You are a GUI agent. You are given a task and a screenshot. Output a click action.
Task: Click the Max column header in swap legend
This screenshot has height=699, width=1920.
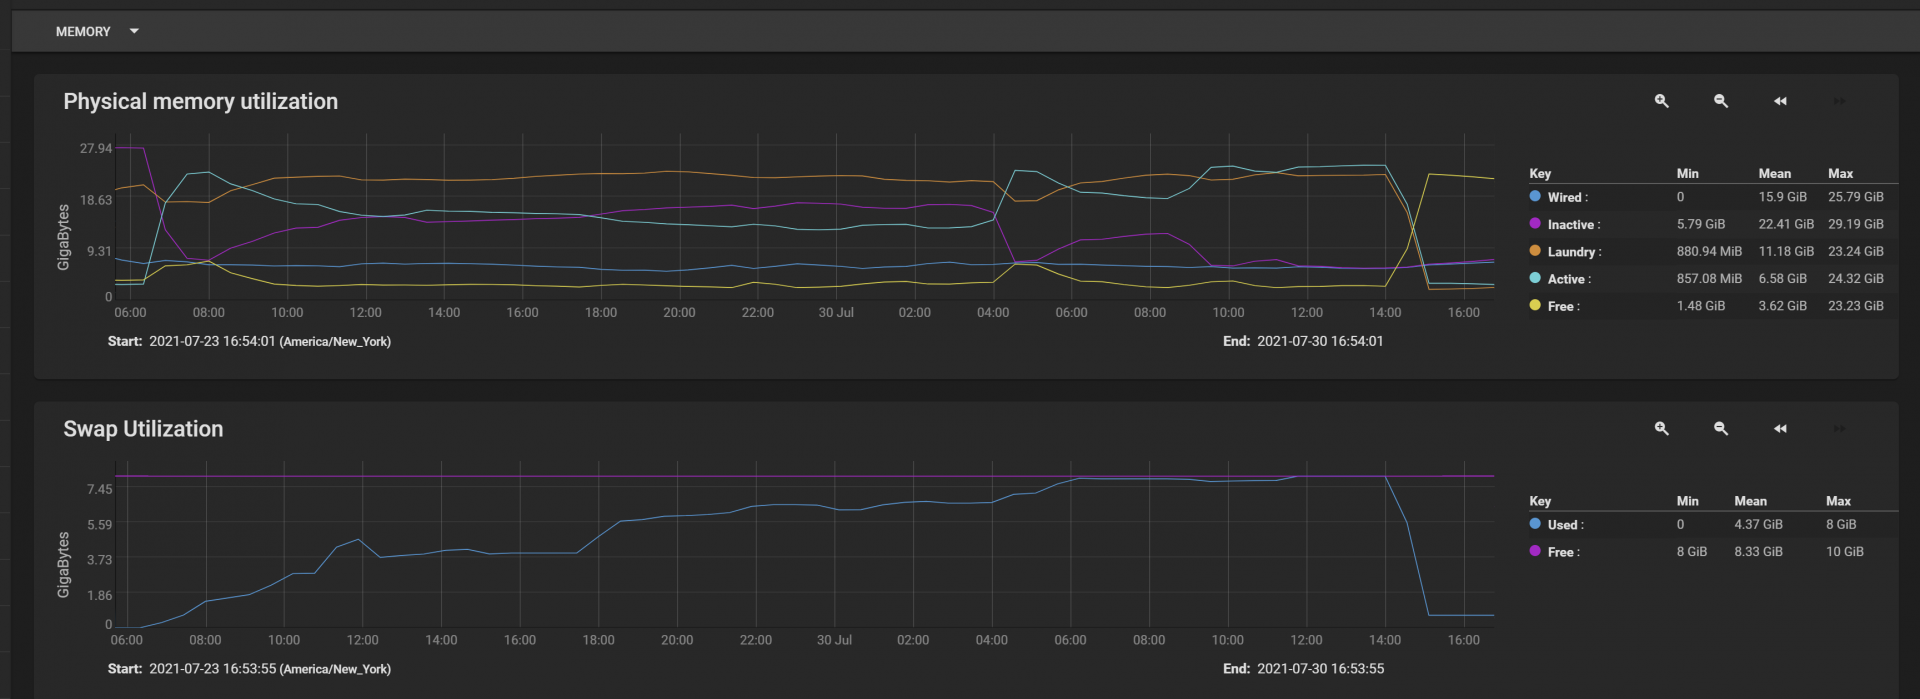(1838, 501)
